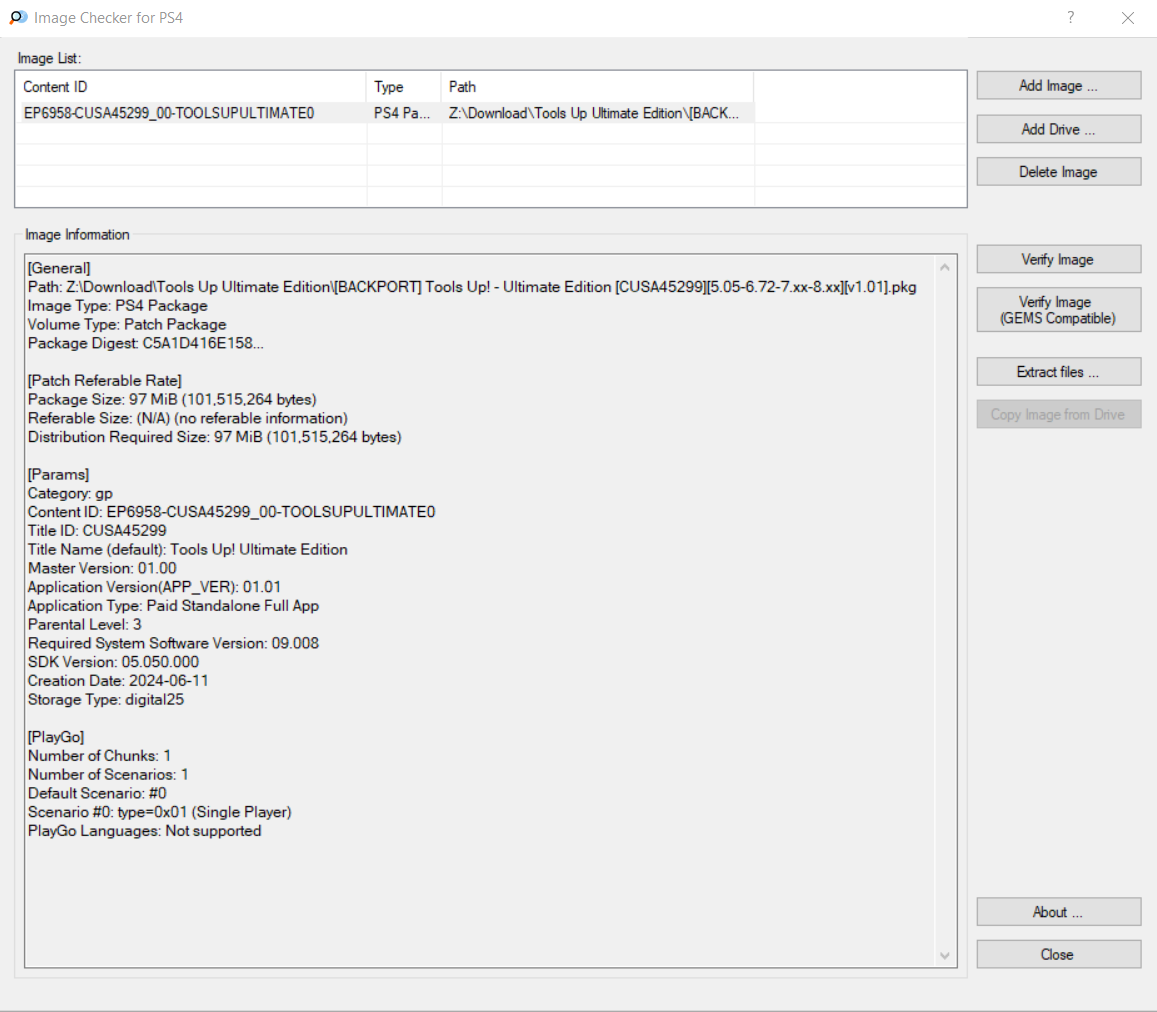Click the PS4 Pa... type cell
The width and height of the screenshot is (1157, 1012).
[x=402, y=113]
